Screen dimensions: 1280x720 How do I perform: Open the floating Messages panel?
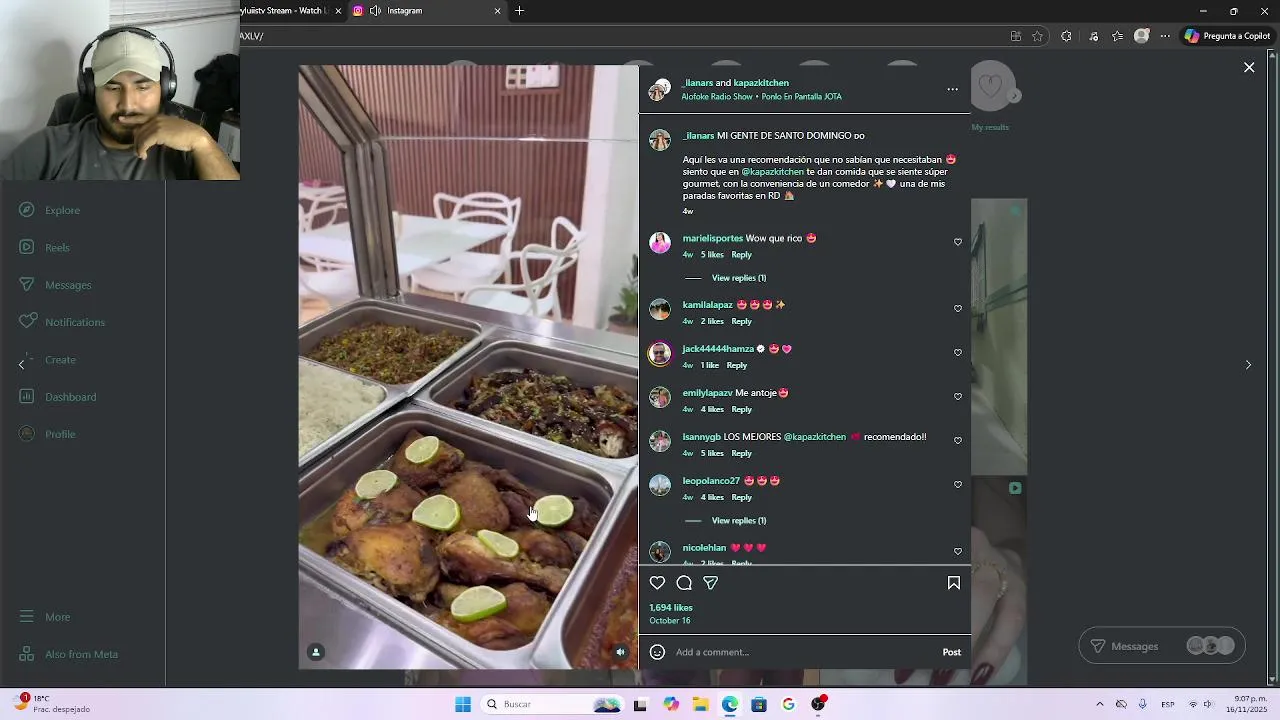(1162, 646)
